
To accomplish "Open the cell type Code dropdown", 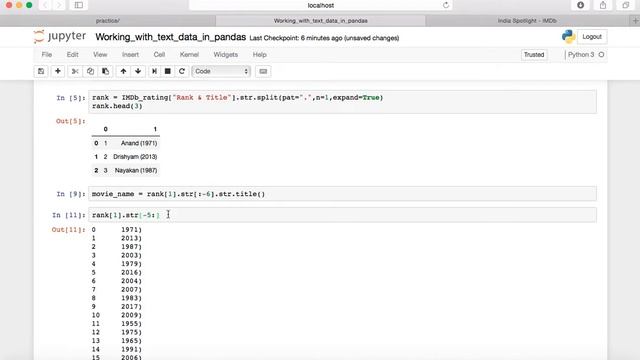I will coord(221,71).
